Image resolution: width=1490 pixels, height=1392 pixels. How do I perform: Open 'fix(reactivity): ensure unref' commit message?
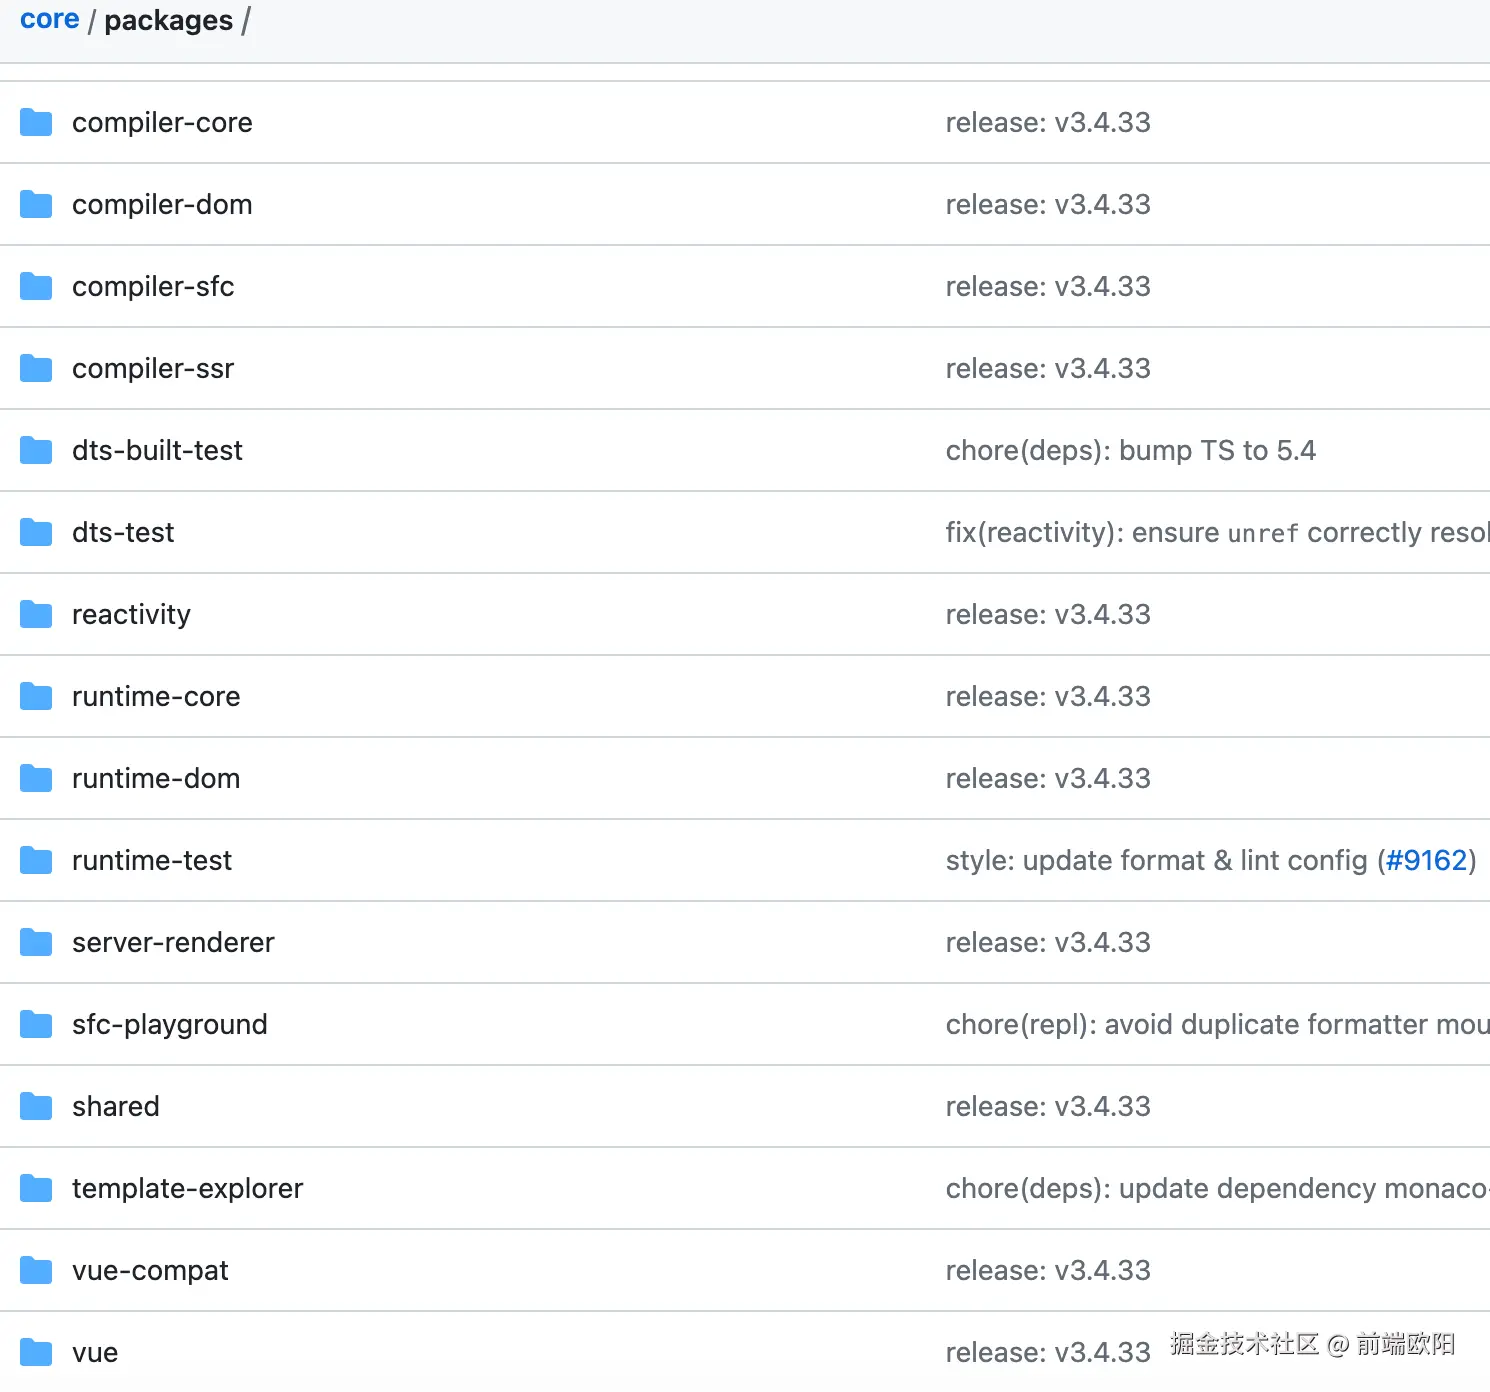1218,533
